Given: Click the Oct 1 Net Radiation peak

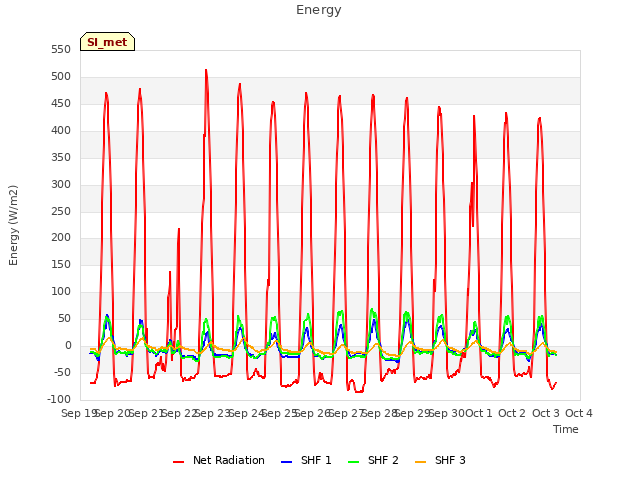Looking at the screenshot, I should pyautogui.click(x=474, y=117).
